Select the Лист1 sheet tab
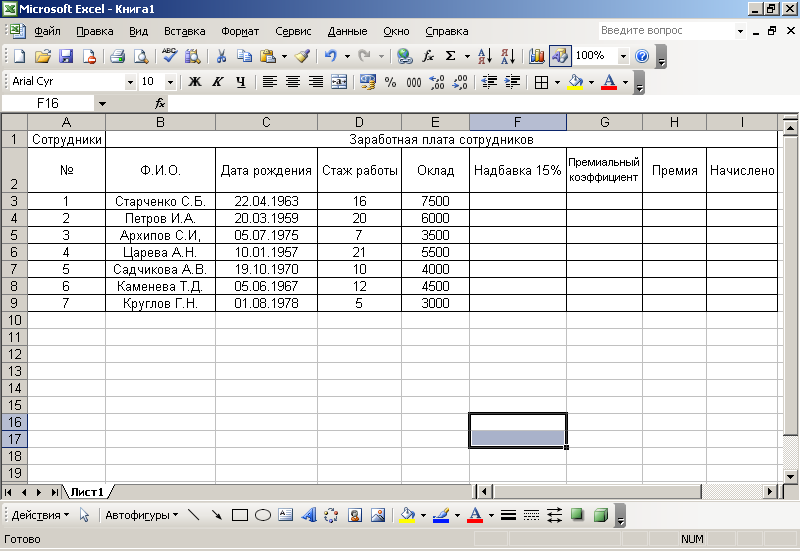Viewport: 800px width, 551px height. [x=87, y=492]
